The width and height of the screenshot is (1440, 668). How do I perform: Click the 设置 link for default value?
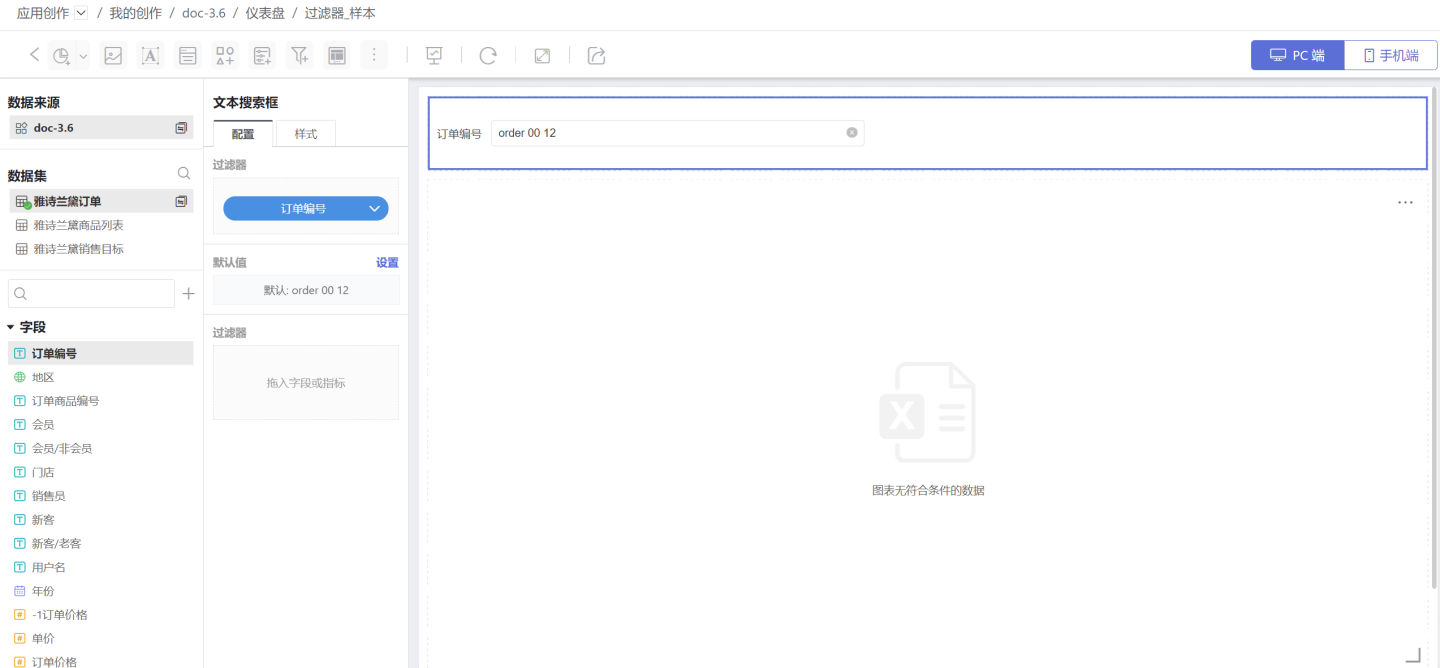click(x=387, y=263)
